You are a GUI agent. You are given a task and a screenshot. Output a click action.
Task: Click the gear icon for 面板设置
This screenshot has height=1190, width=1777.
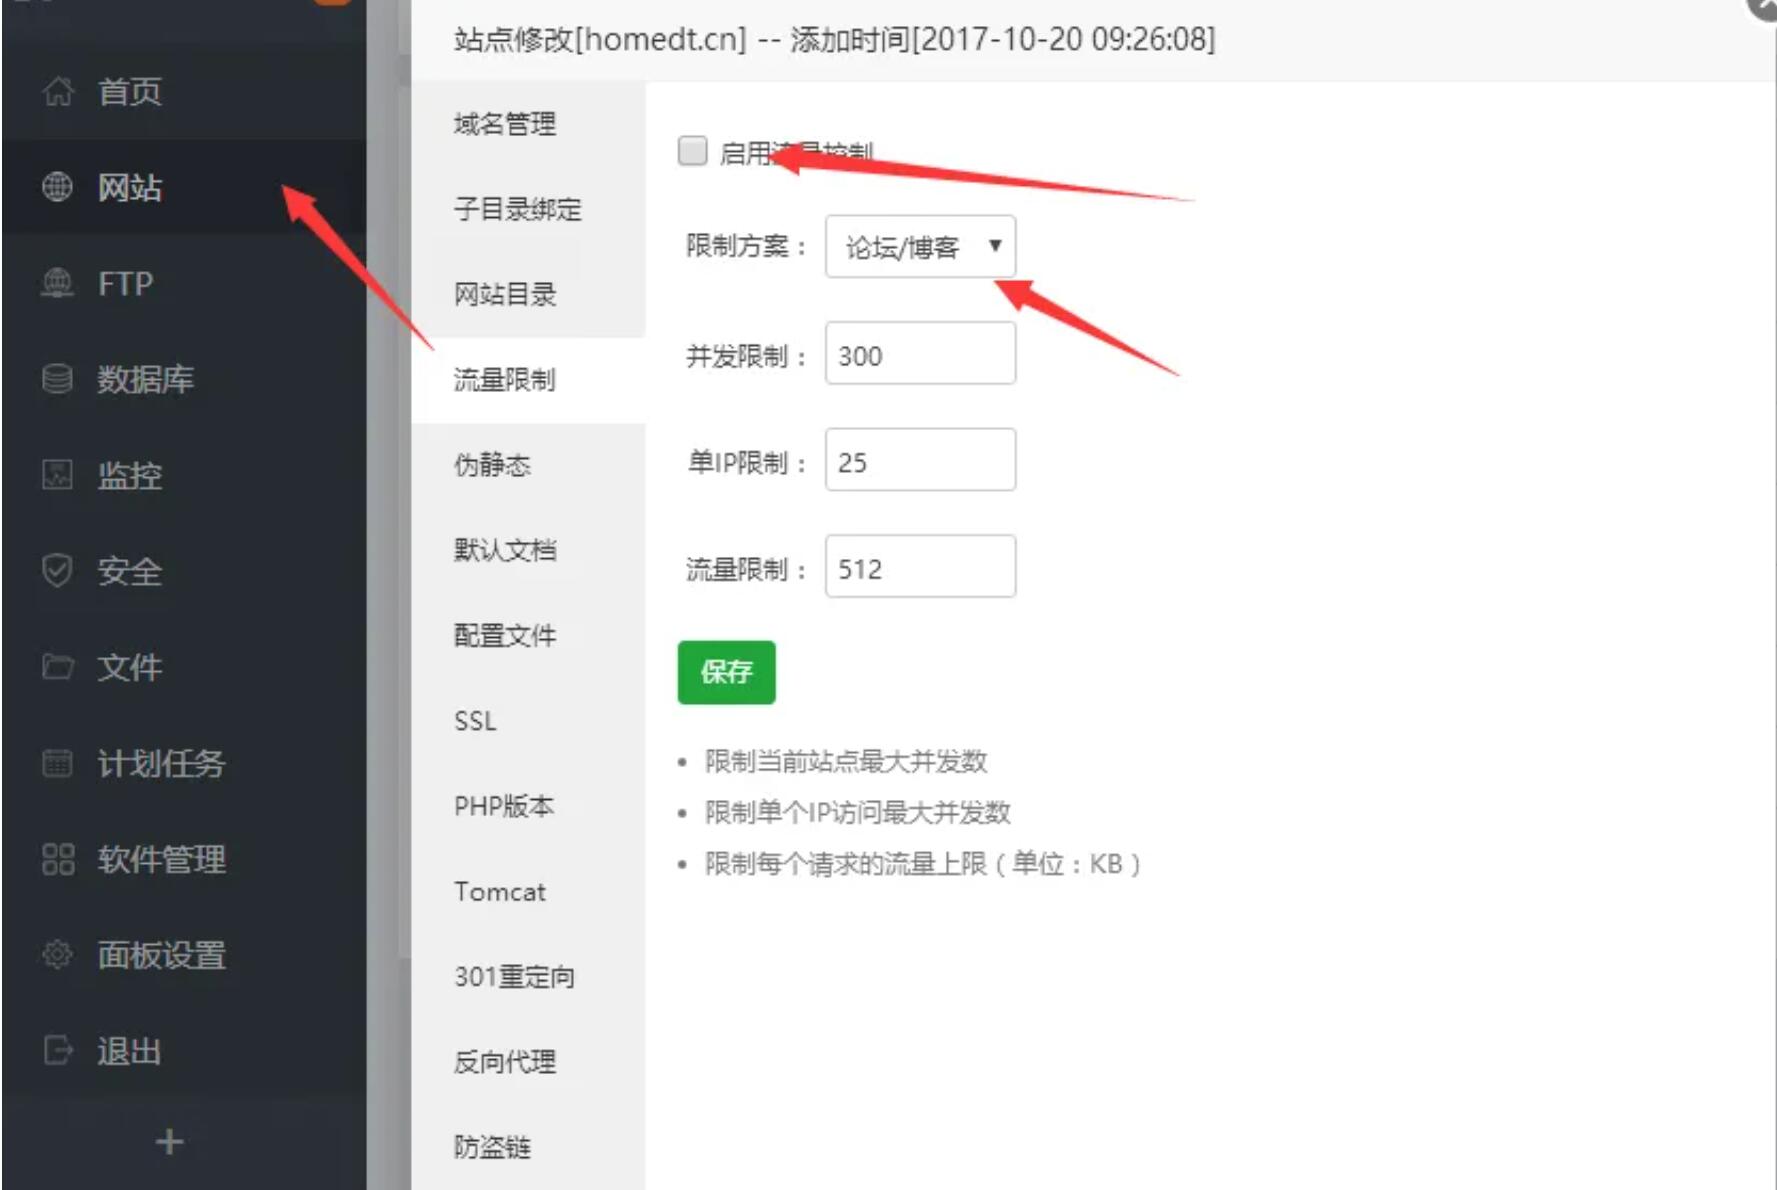pyautogui.click(x=58, y=954)
